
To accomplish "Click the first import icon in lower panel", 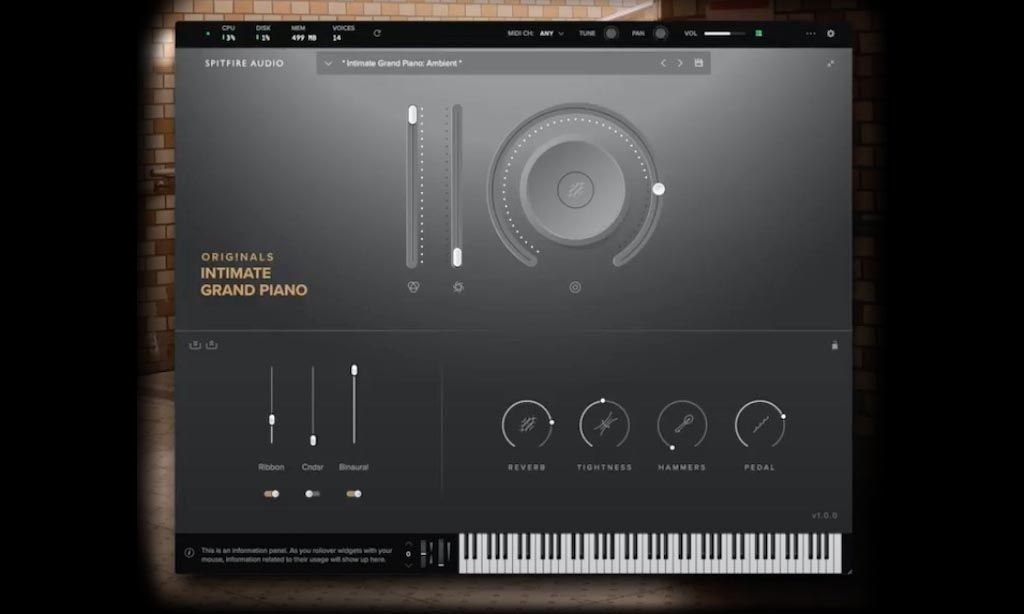I will click(x=195, y=345).
